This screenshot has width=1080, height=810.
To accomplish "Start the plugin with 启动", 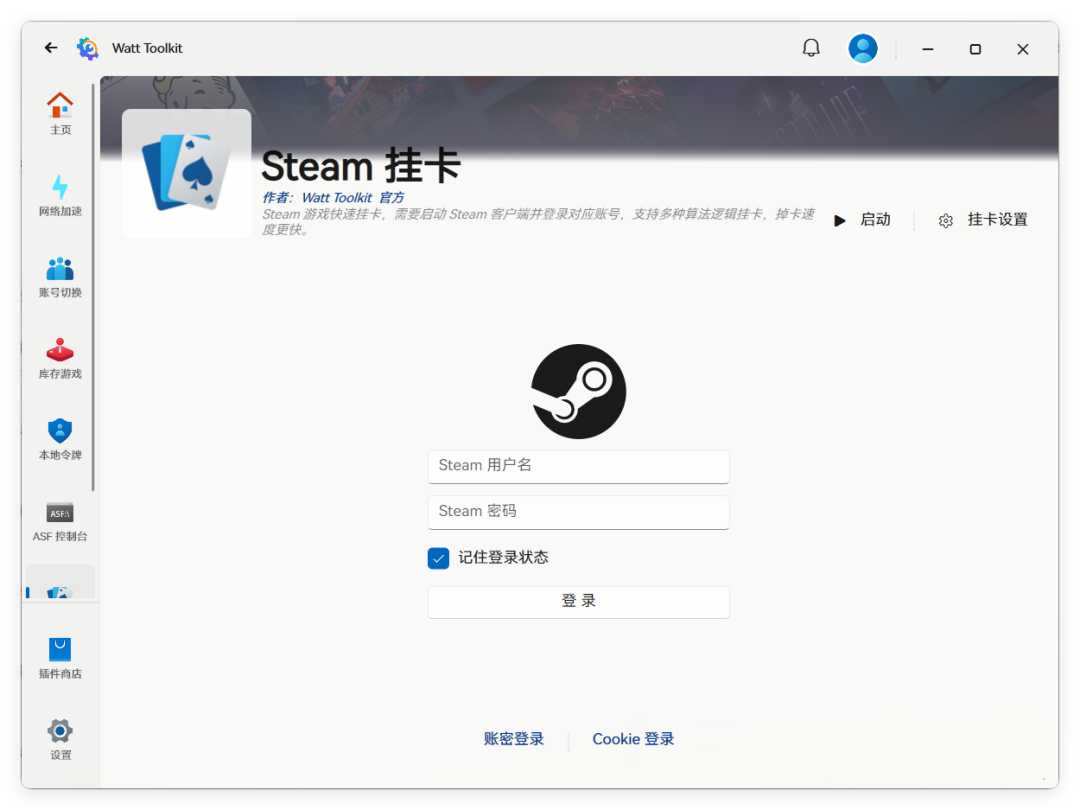I will pyautogui.click(x=862, y=220).
